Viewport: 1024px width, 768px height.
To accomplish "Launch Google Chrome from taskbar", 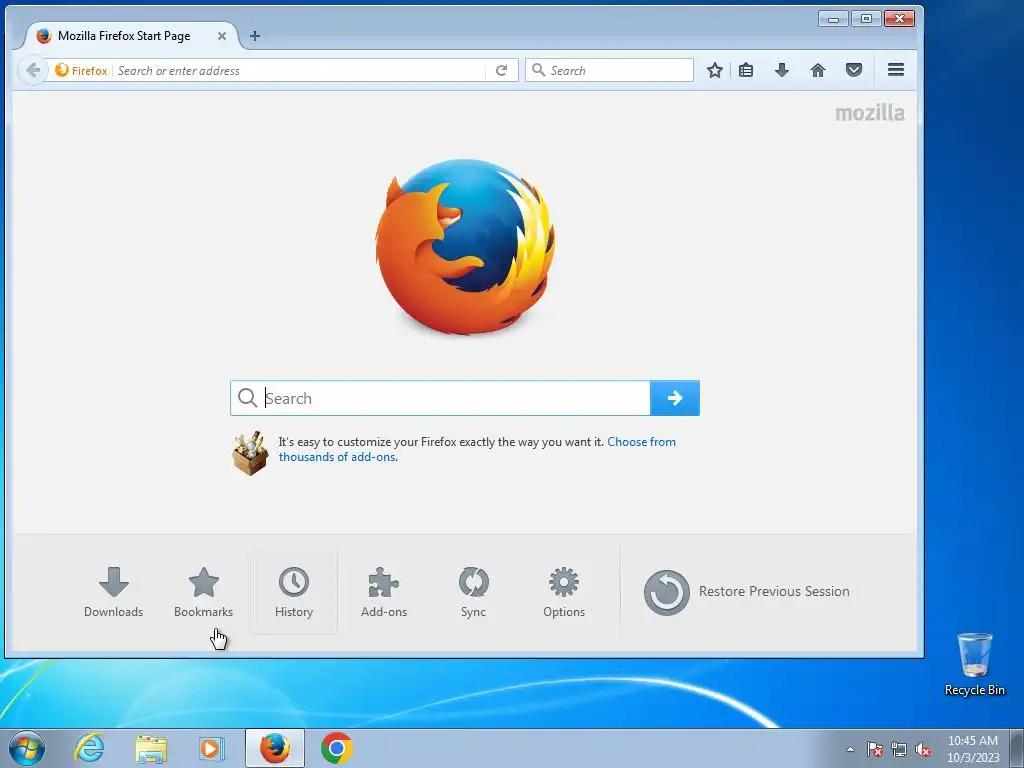I will click(x=336, y=748).
